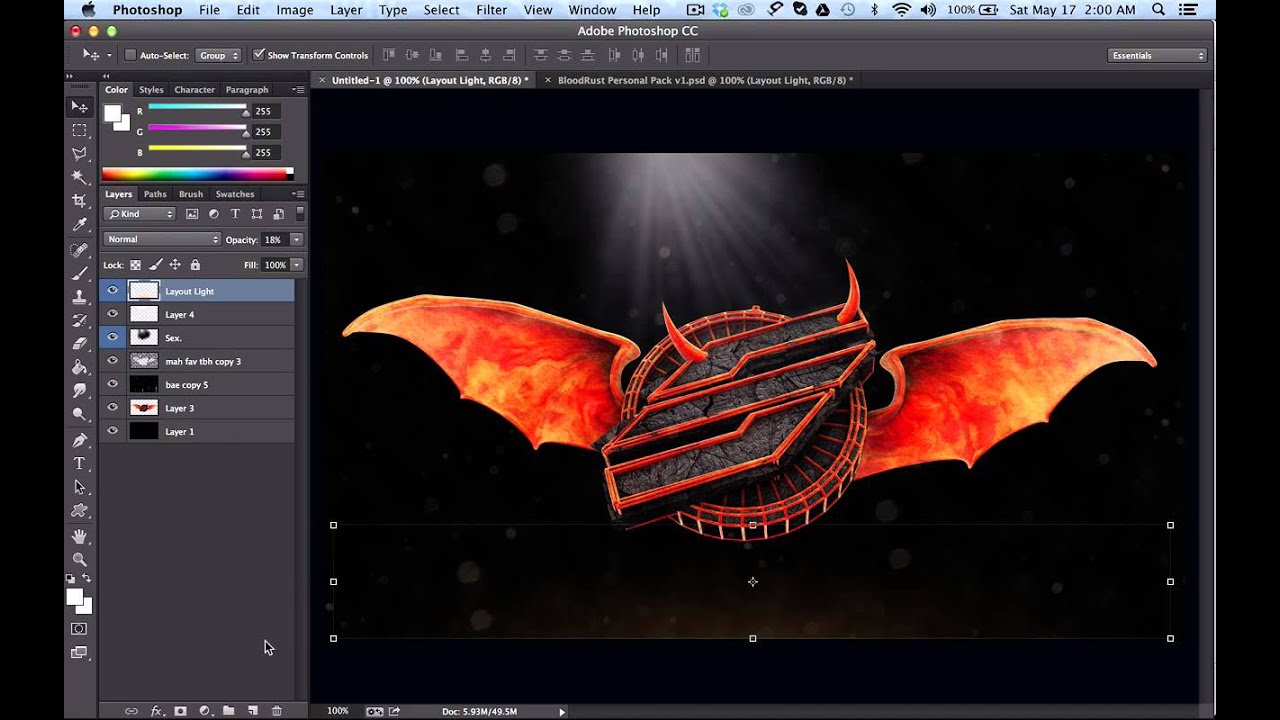Select the Magic Wand tool
This screenshot has width=1280, height=720.
point(80,177)
